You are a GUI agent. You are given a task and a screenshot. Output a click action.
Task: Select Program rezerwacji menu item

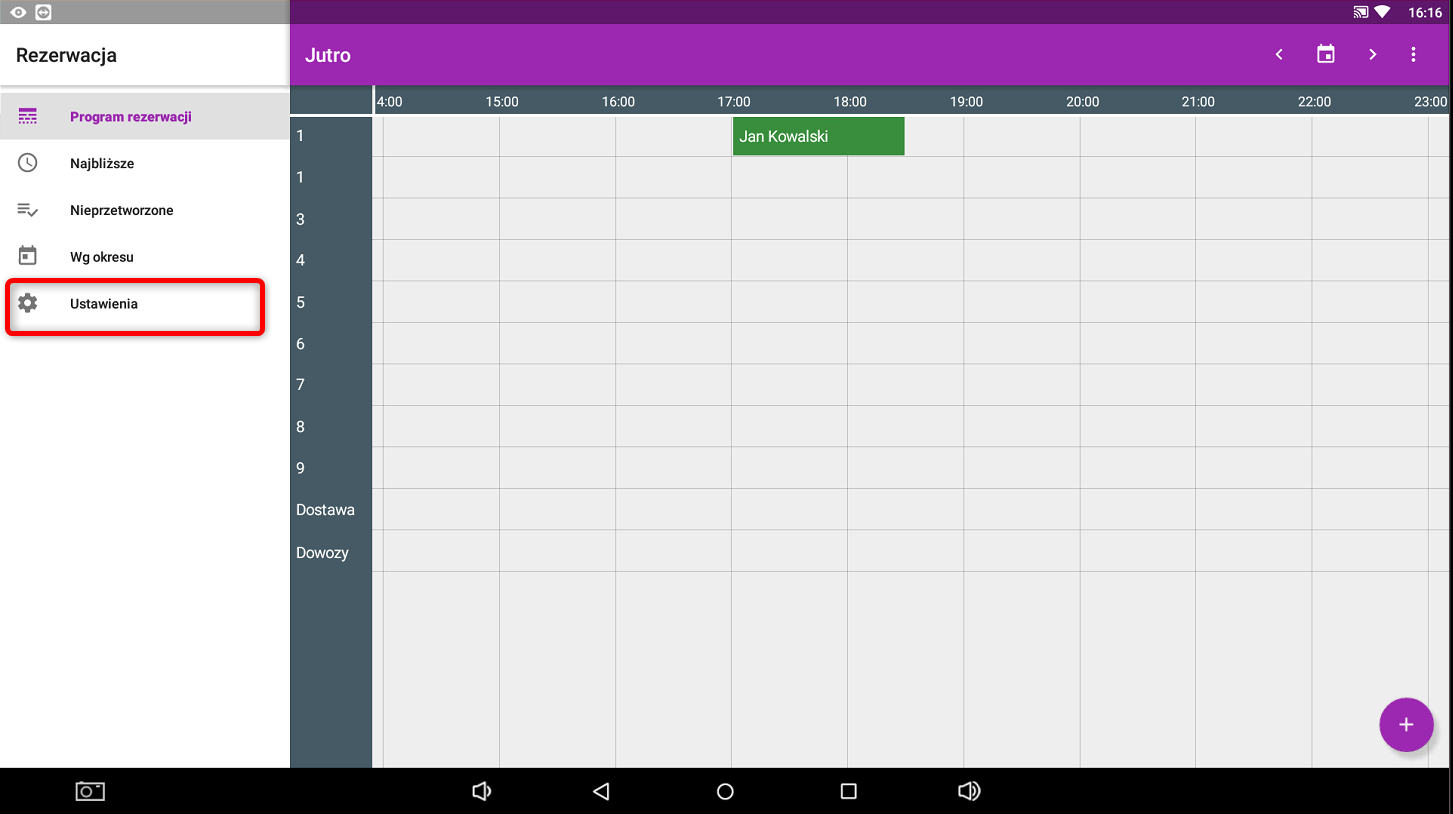[x=130, y=117]
